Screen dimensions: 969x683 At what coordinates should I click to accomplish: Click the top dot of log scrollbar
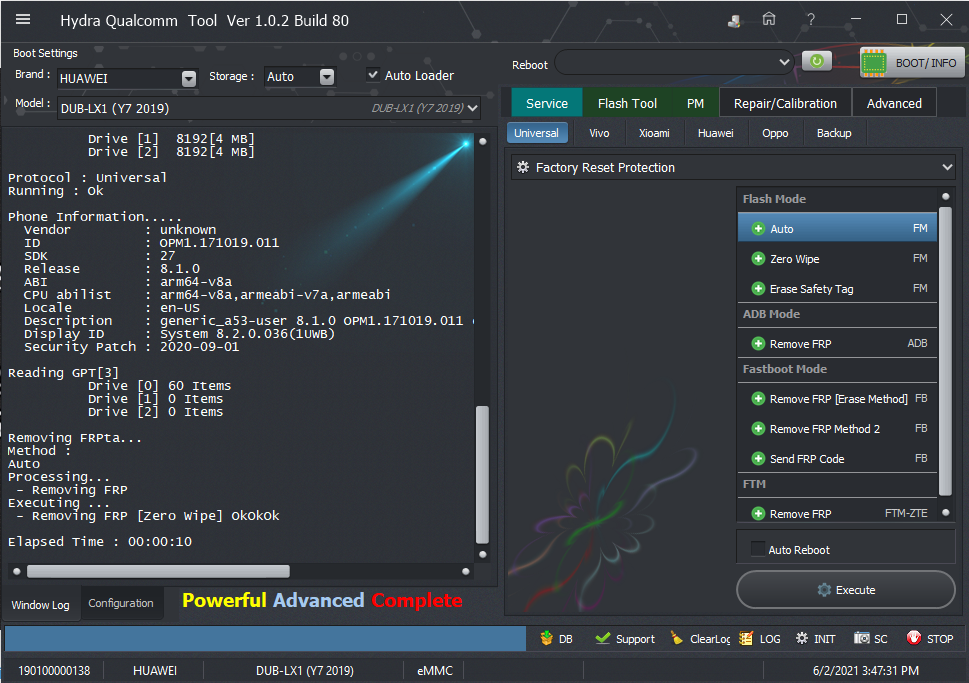pyautogui.click(x=483, y=142)
